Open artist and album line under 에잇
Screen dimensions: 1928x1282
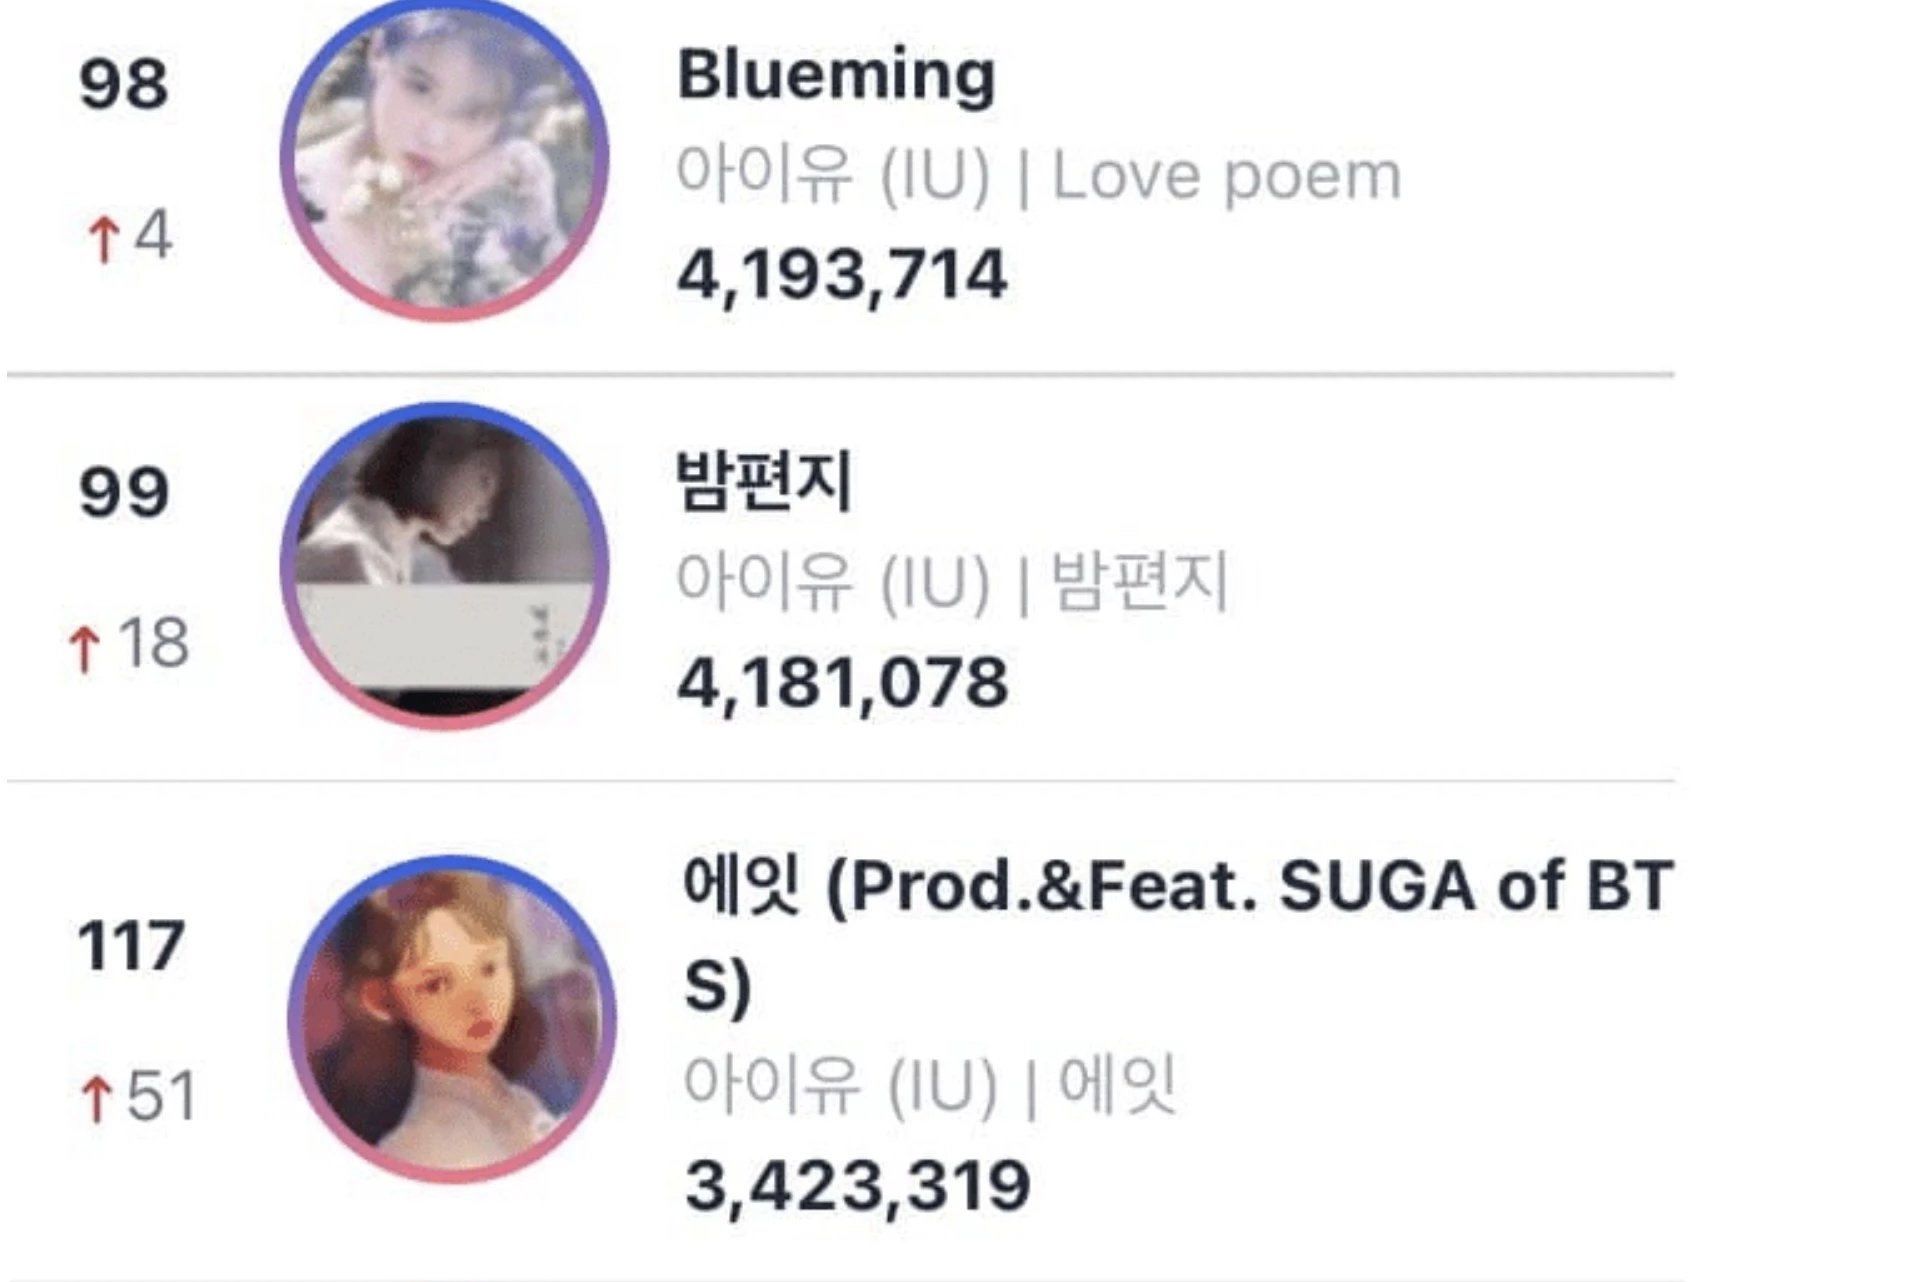[930, 1084]
